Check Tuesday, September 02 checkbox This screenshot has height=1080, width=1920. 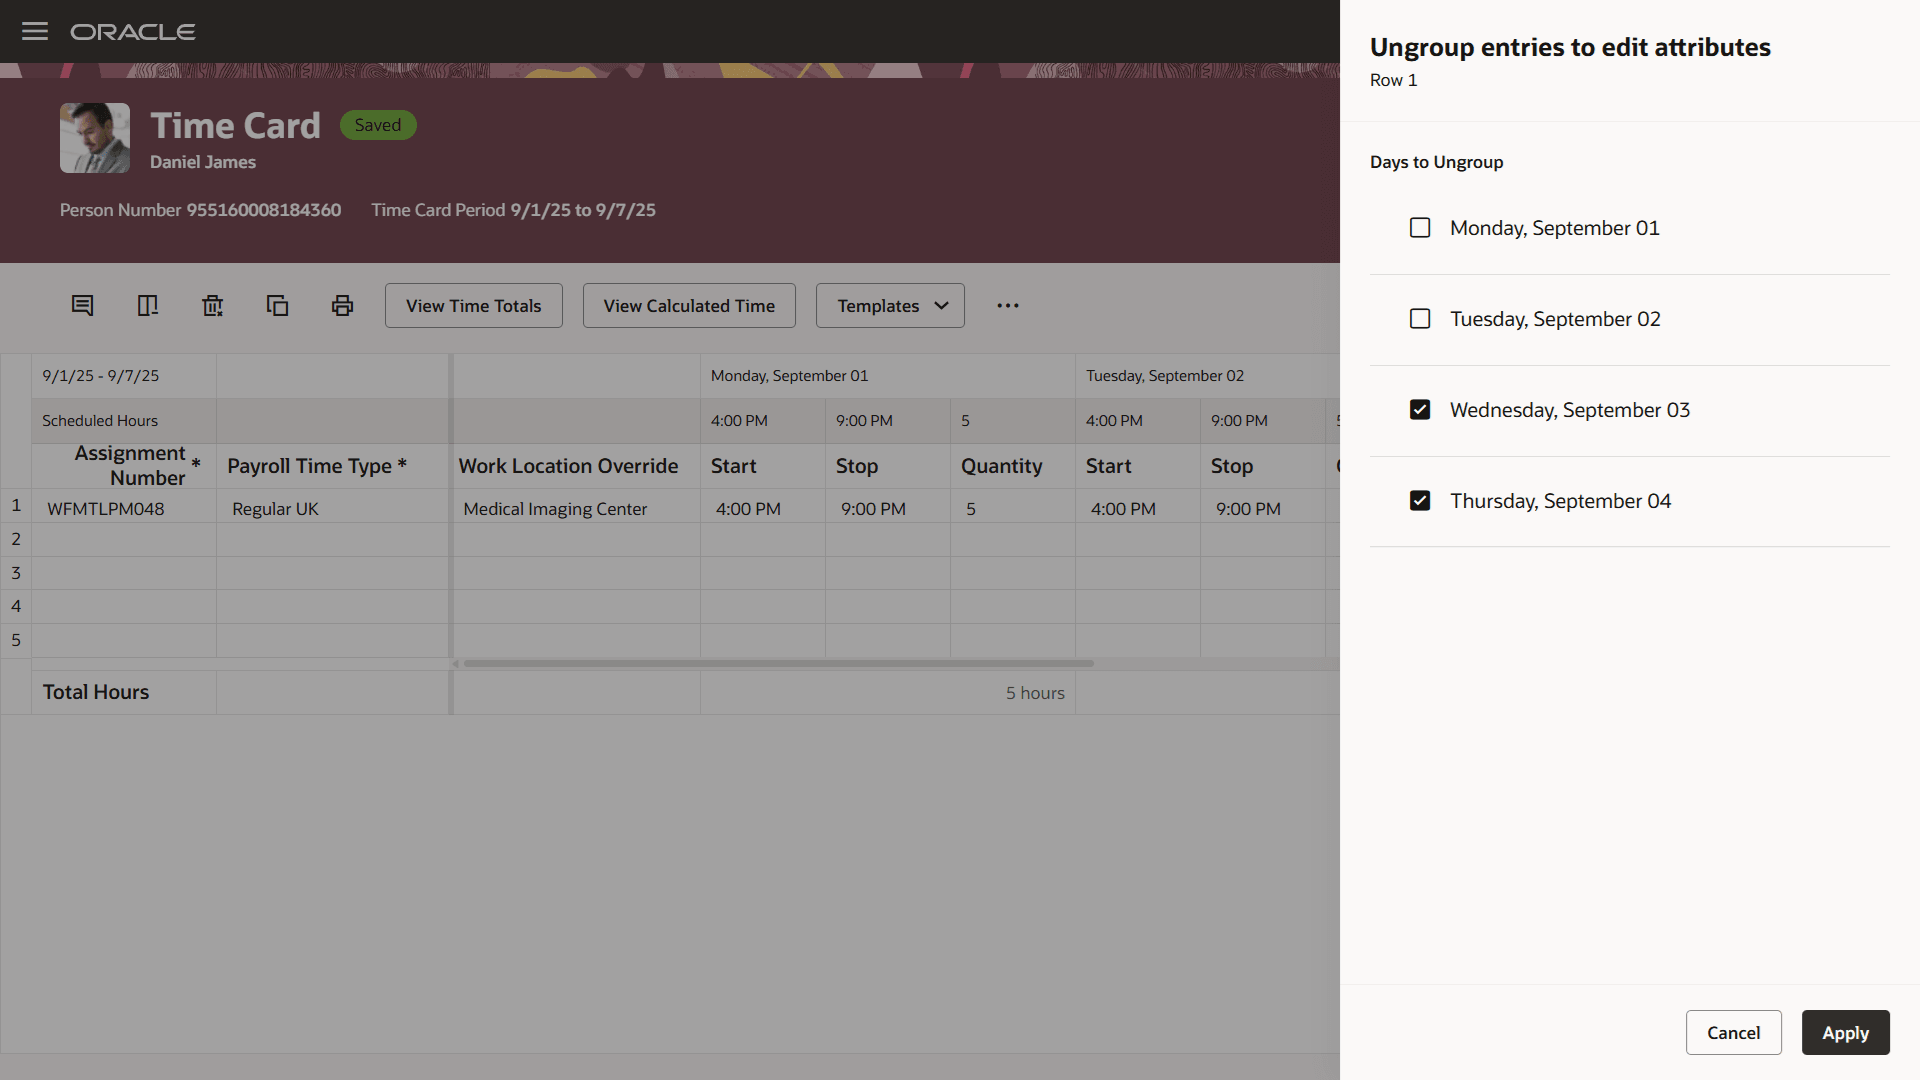(x=1420, y=319)
